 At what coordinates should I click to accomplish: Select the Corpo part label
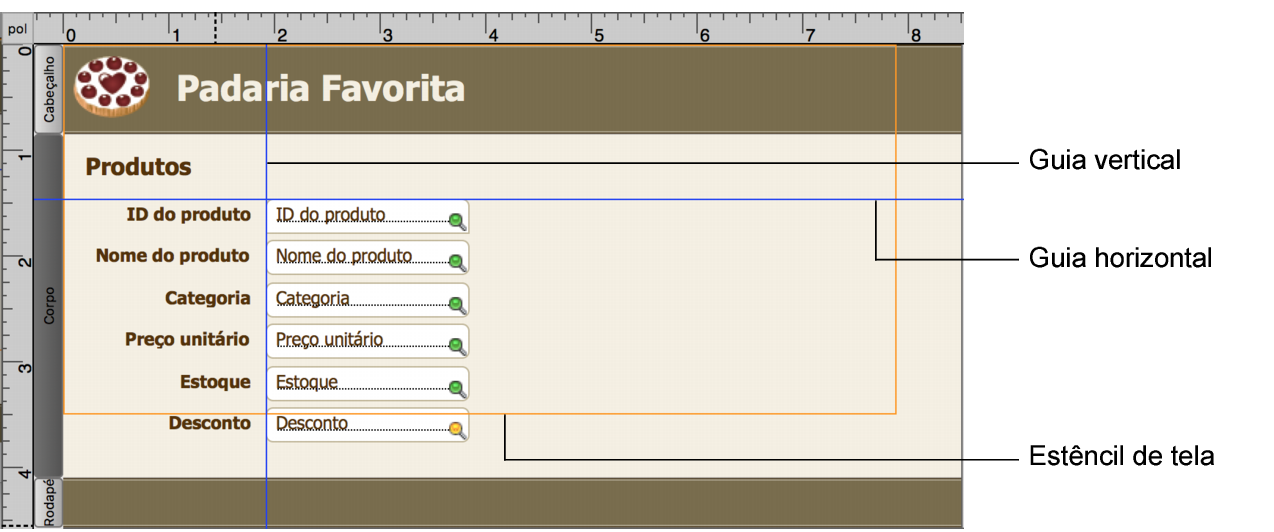(48, 306)
